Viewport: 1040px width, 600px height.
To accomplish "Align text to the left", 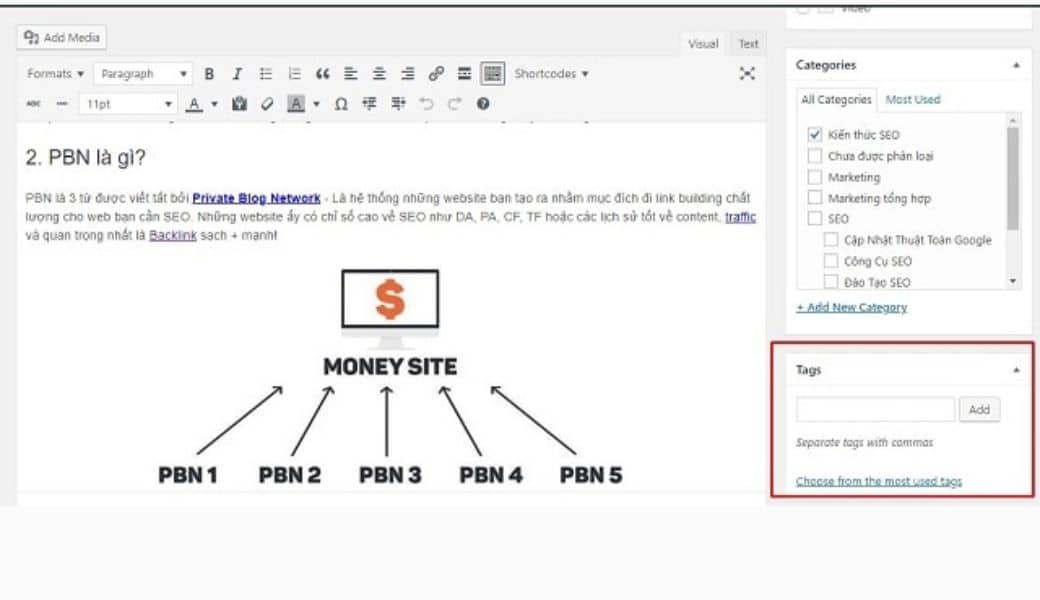I will tap(350, 74).
